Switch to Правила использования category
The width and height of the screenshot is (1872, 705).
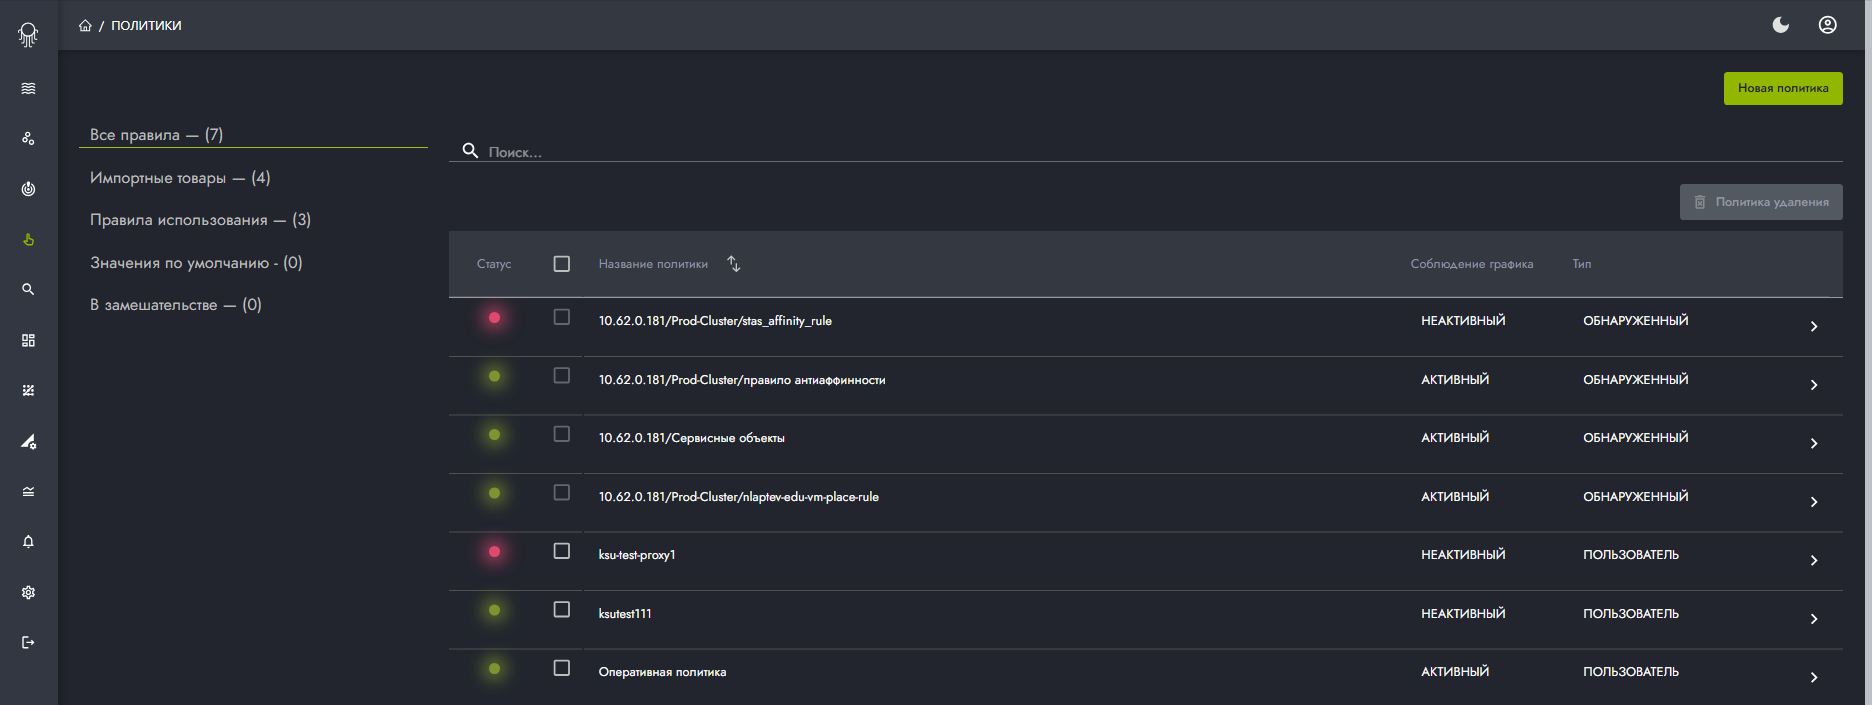(200, 220)
